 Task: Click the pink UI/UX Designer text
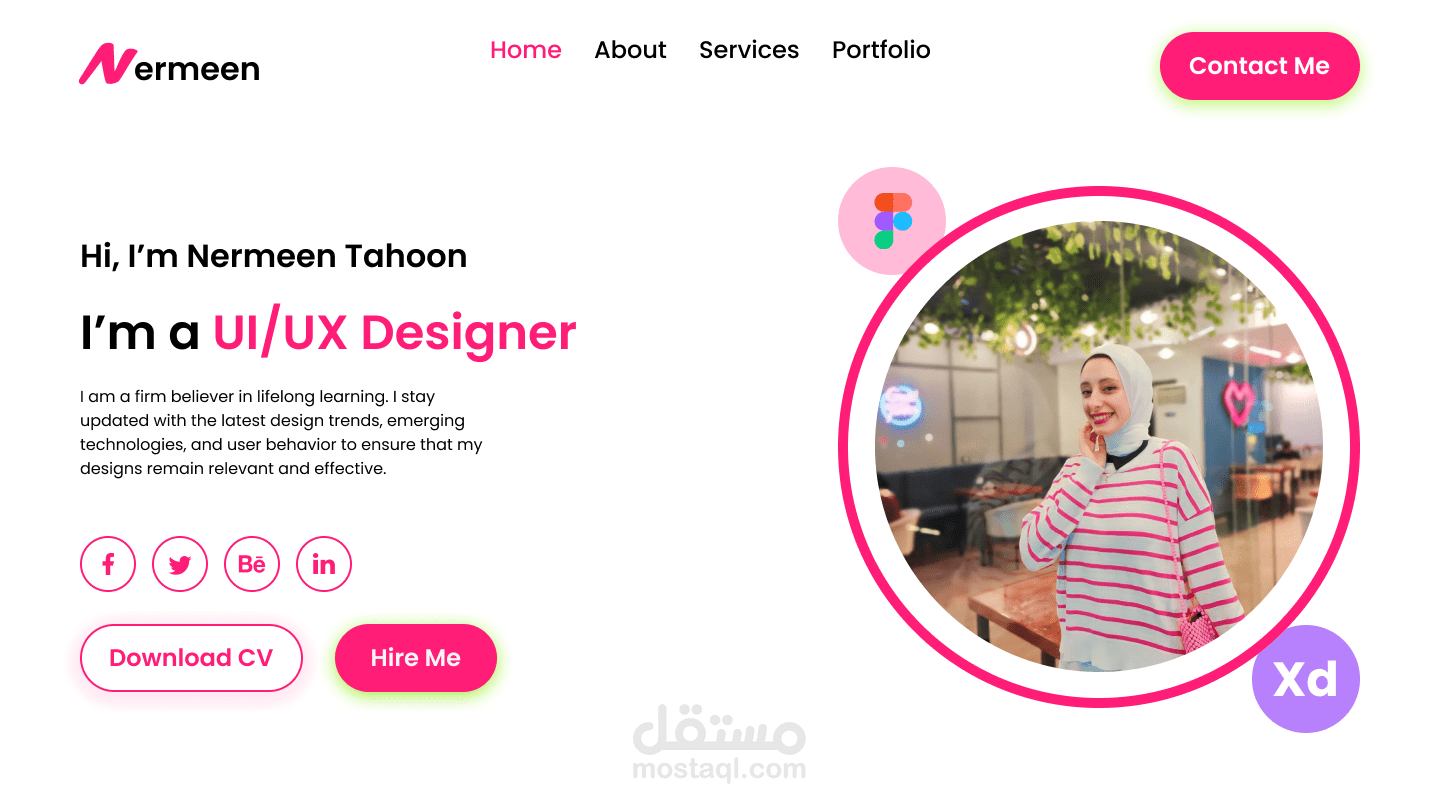395,333
